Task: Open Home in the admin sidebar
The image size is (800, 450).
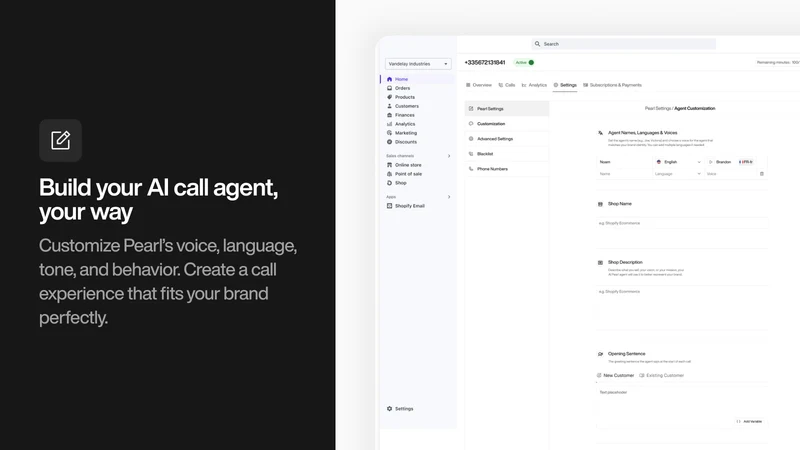Action: pos(417,79)
